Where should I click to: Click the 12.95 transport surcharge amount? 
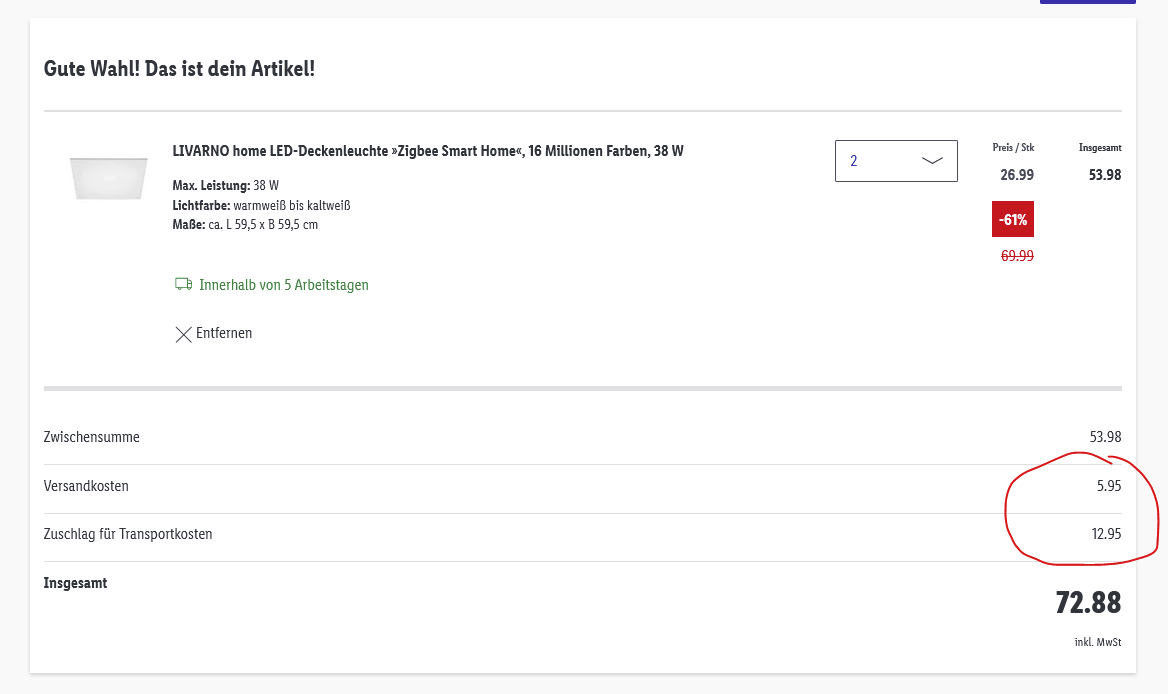pos(1106,534)
